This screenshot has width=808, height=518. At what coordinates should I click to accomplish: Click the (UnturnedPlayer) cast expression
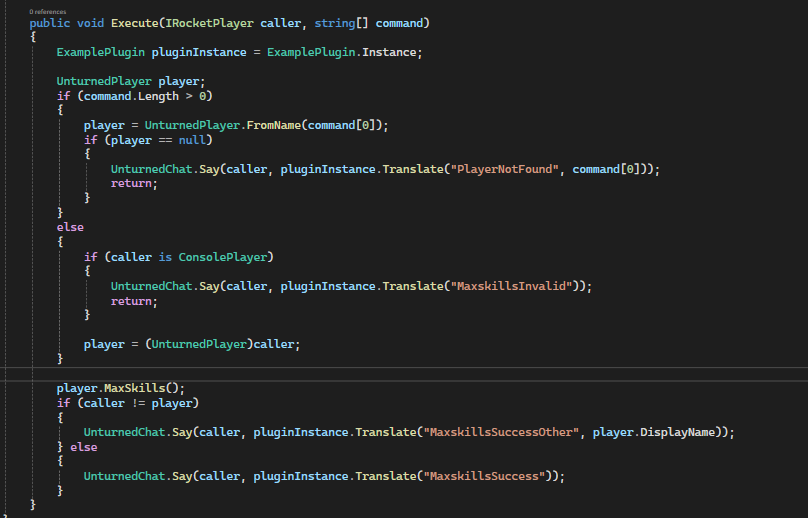(x=192, y=344)
